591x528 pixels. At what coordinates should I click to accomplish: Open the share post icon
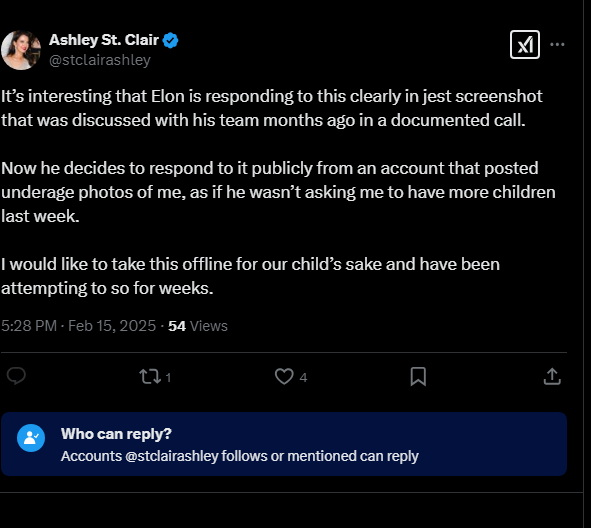click(x=552, y=376)
